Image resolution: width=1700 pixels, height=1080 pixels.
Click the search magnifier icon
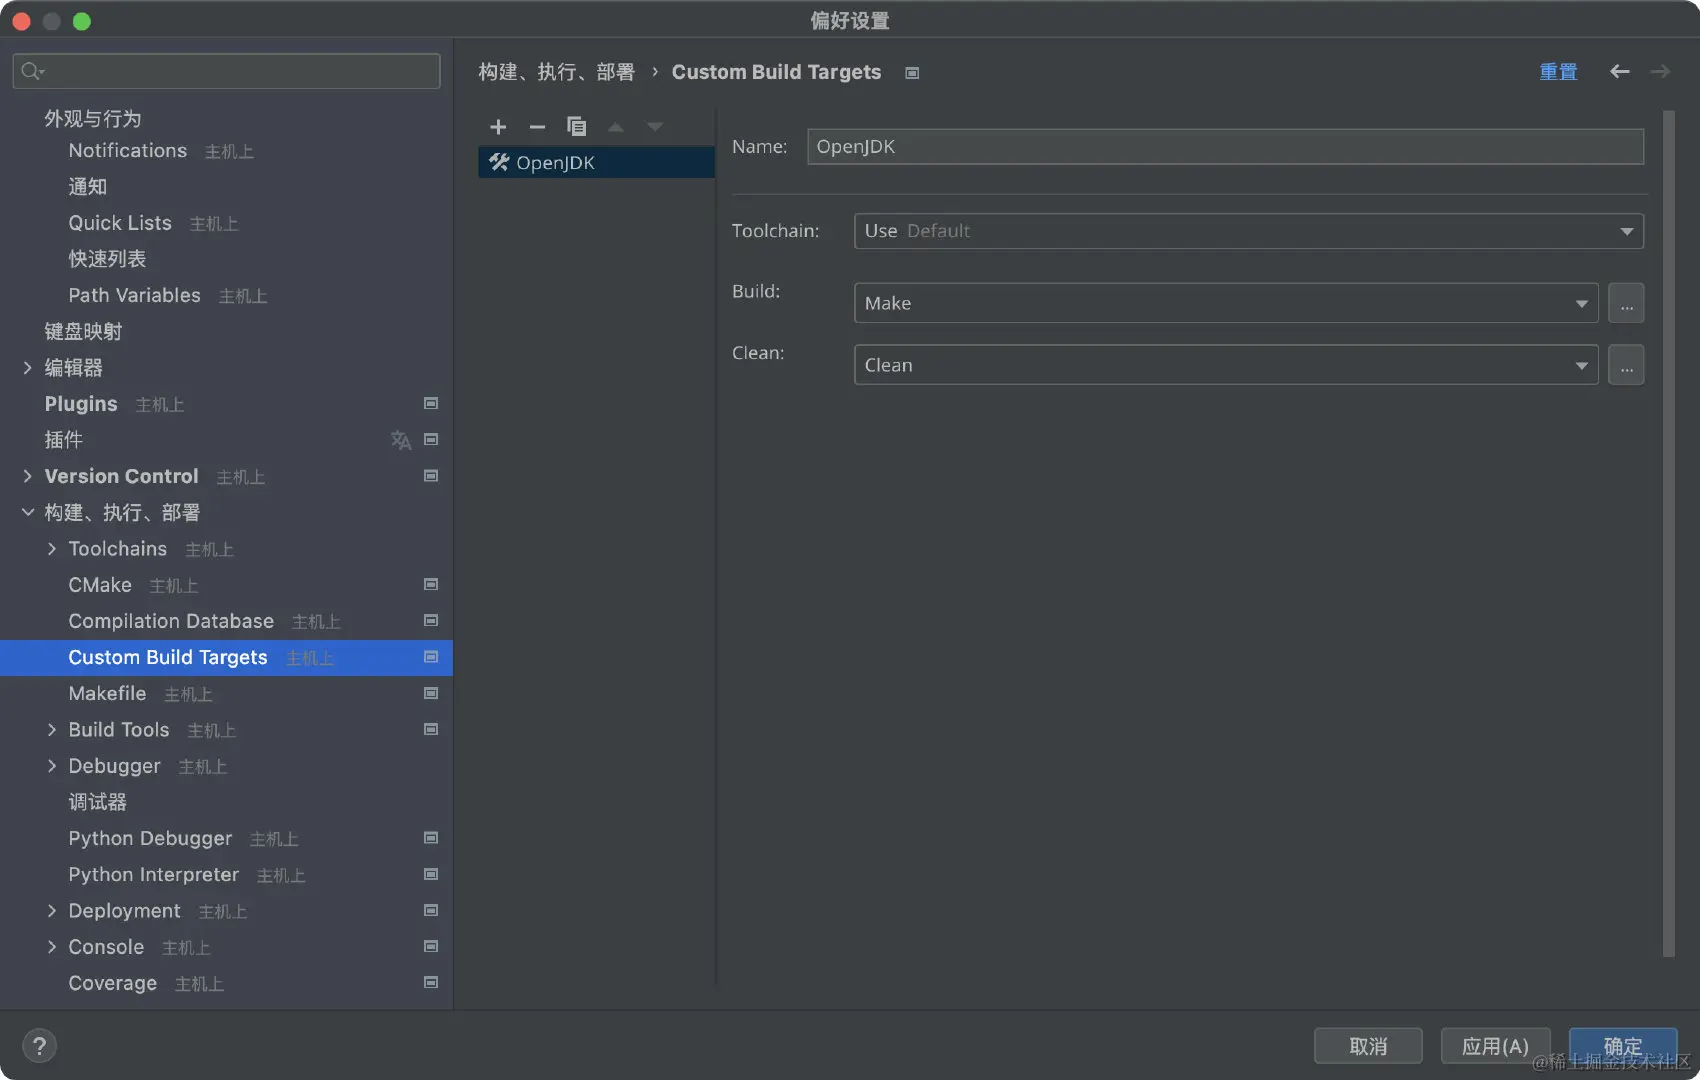[x=32, y=71]
